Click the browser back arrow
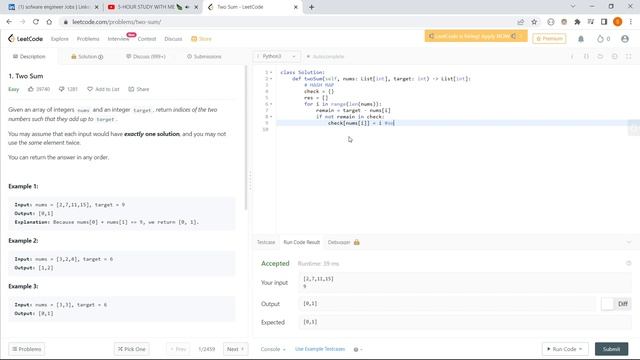The width and height of the screenshot is (640, 360). 9,22
